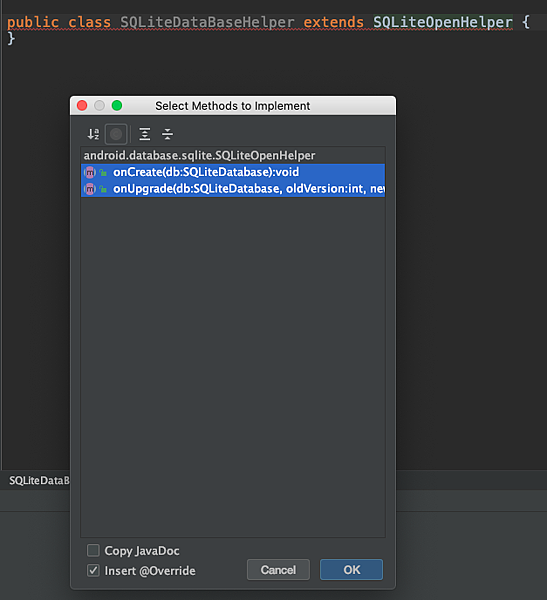Click SQLiteDataB breadcrumb at editor bottom
The width and height of the screenshot is (547, 600).
pyautogui.click(x=39, y=480)
